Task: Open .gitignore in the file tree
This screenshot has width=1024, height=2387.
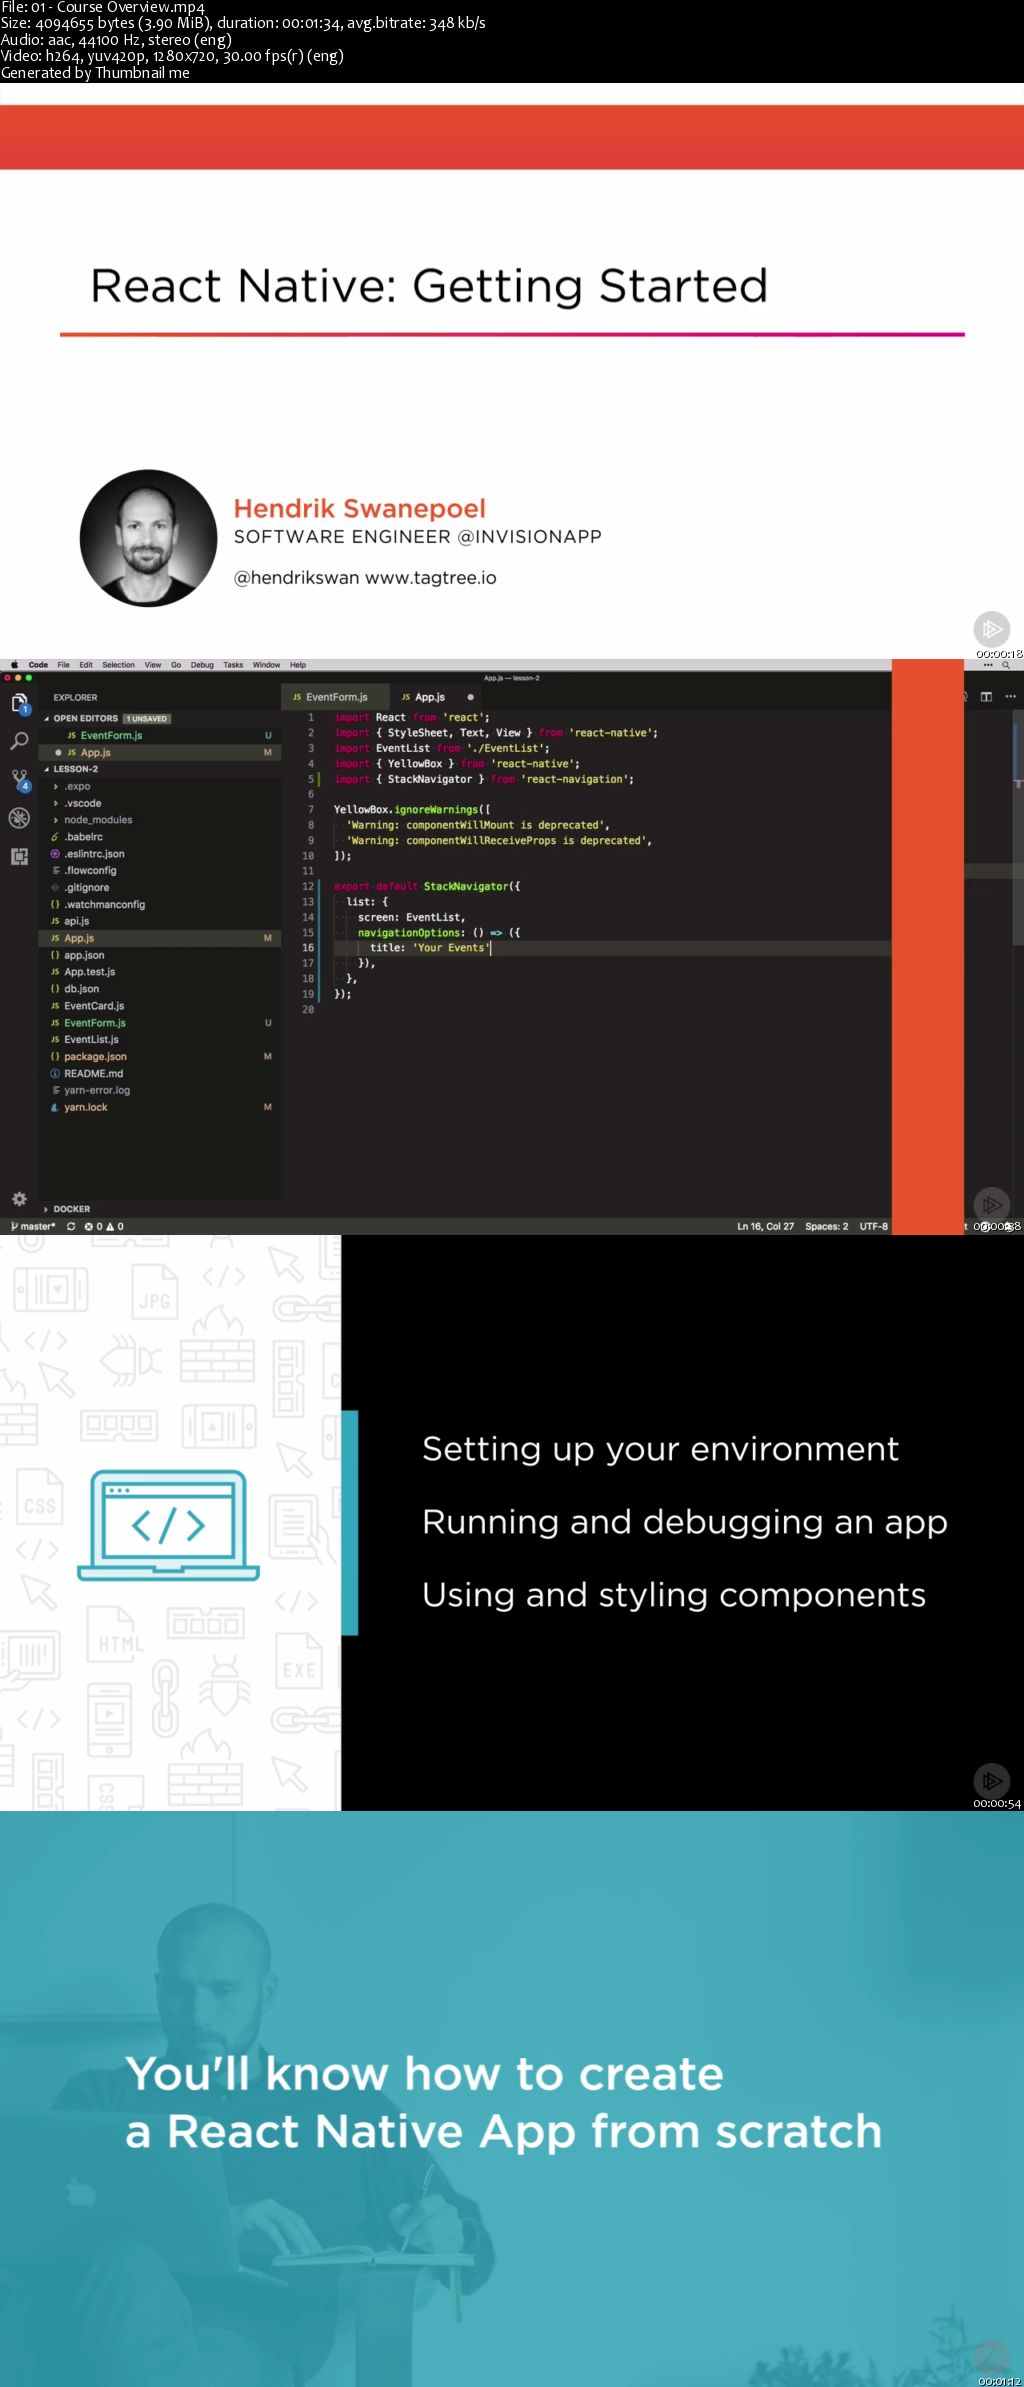Action: (160, 888)
